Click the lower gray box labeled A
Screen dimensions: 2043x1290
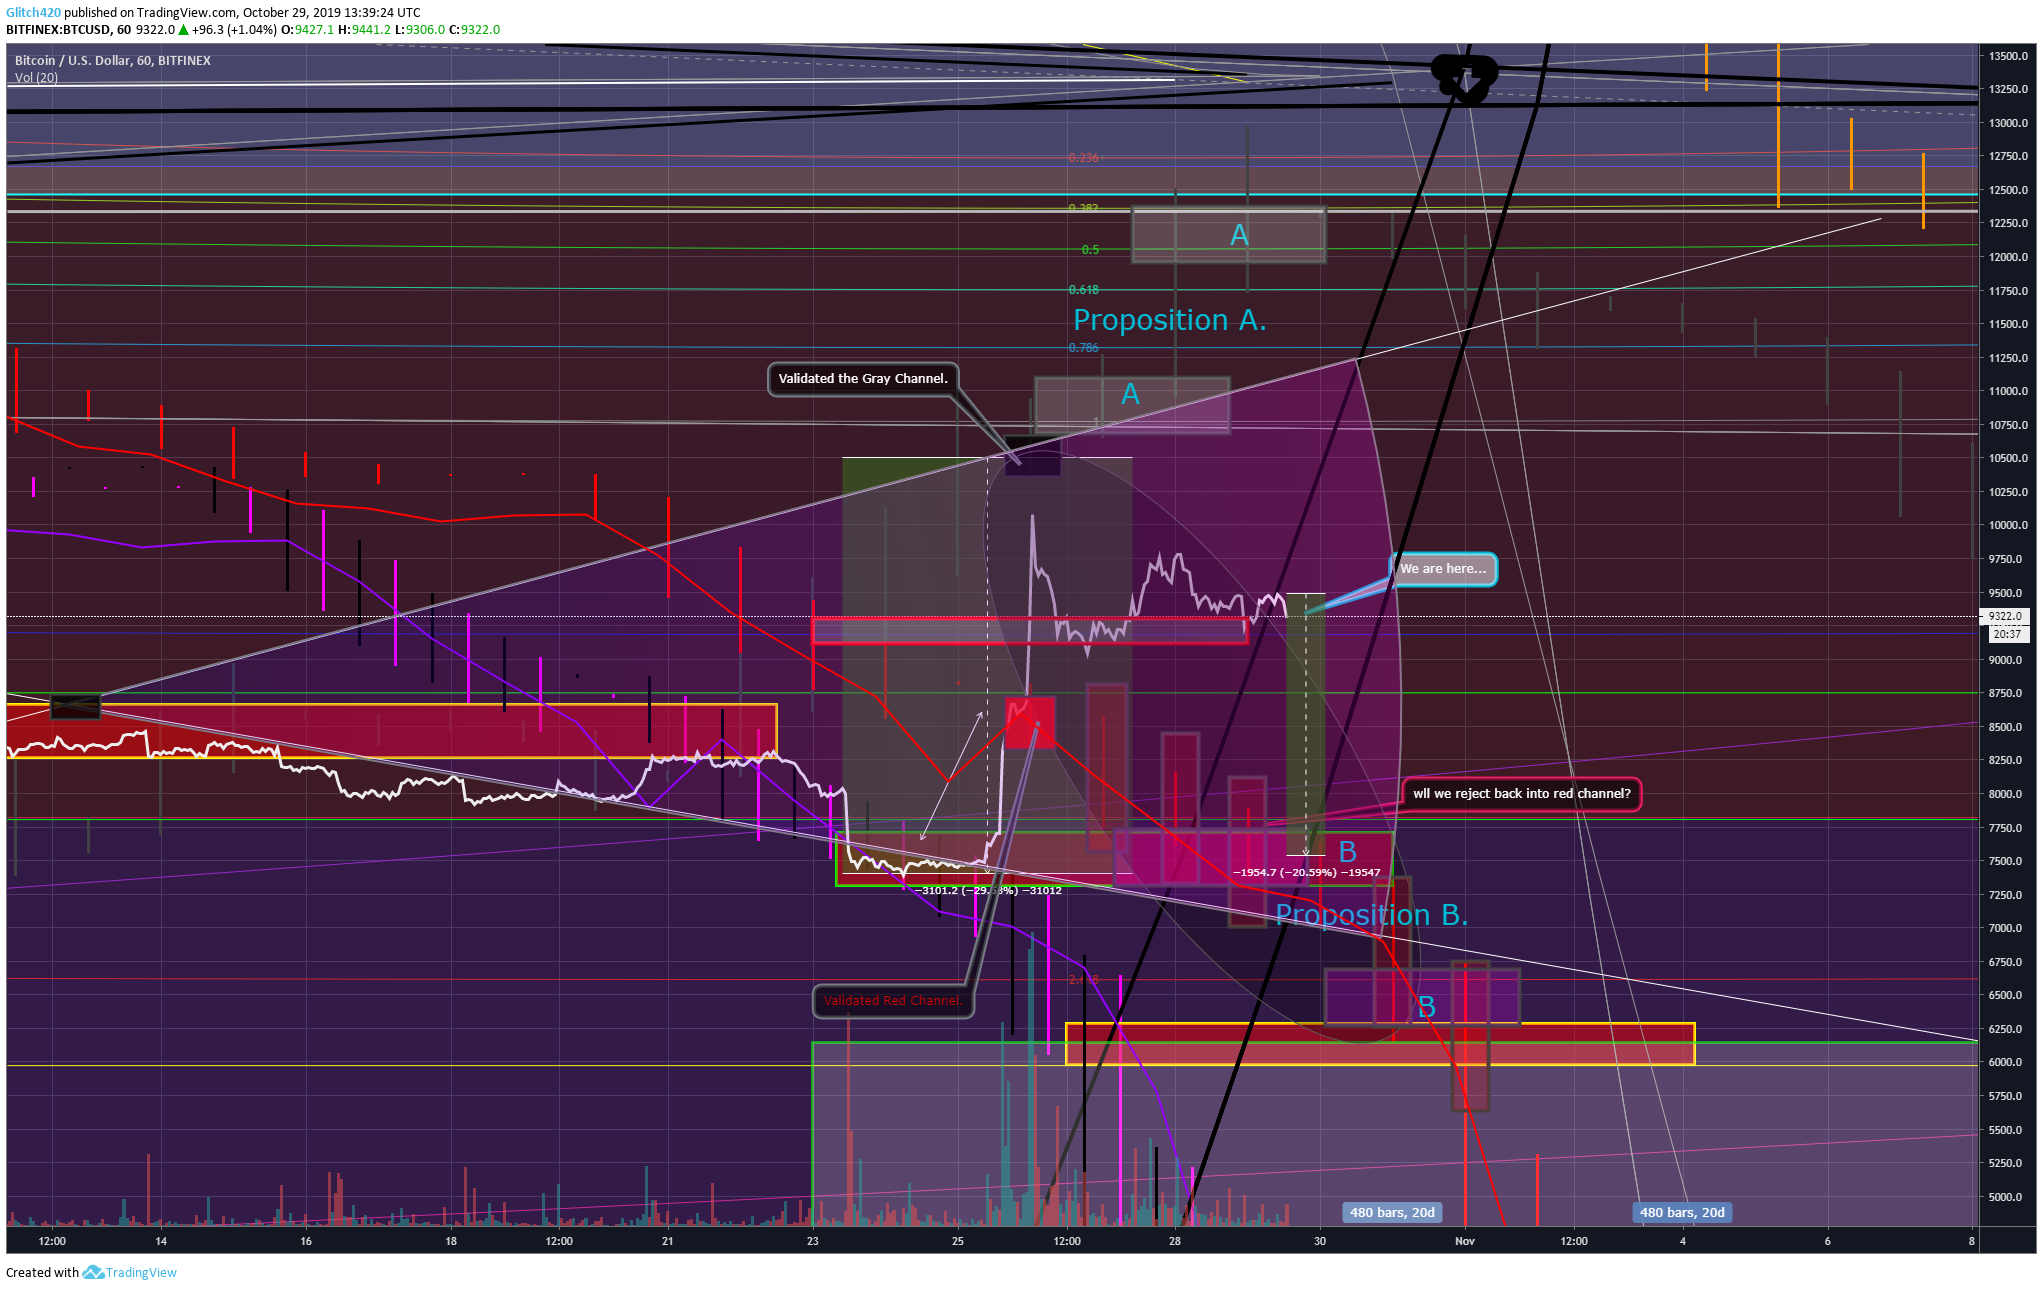(x=1131, y=405)
